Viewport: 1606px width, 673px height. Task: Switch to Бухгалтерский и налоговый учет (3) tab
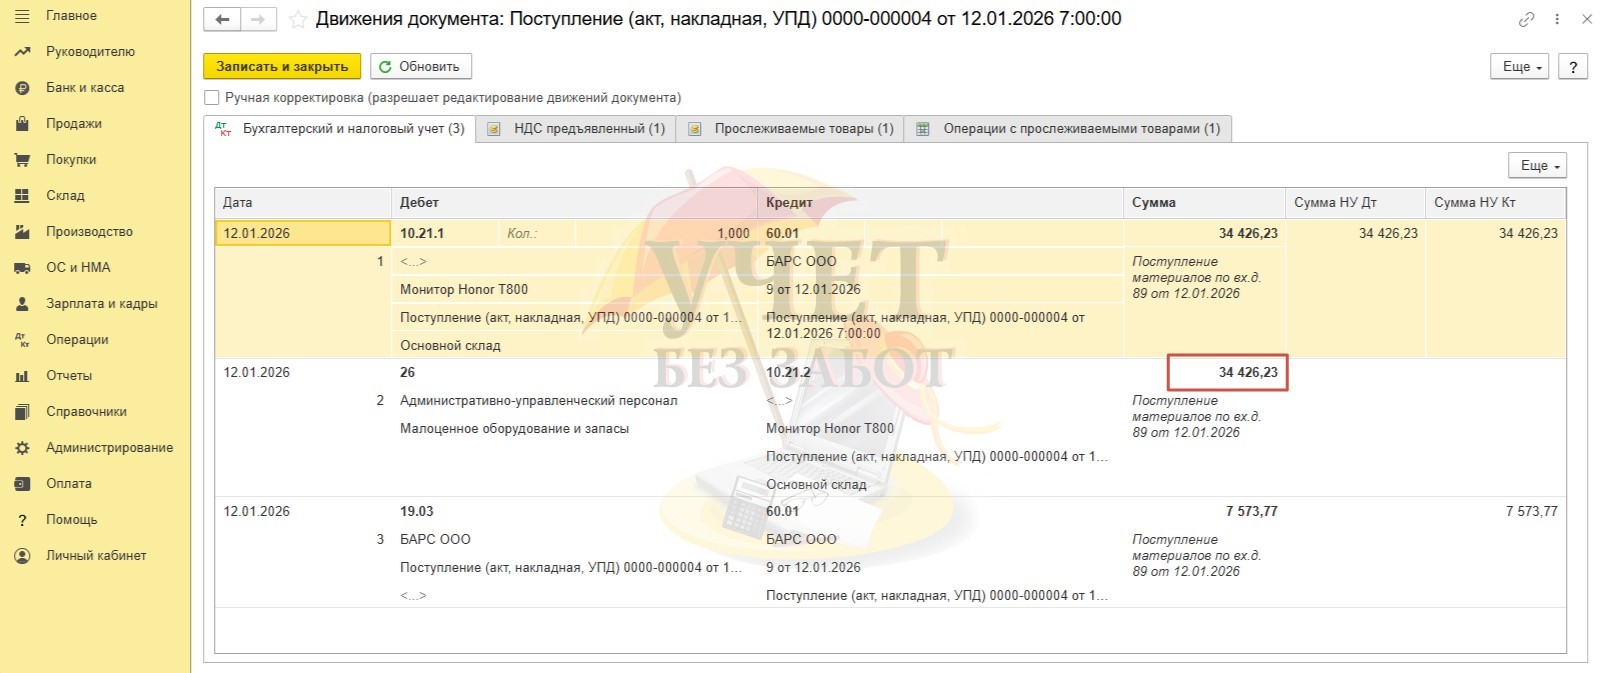[340, 129]
